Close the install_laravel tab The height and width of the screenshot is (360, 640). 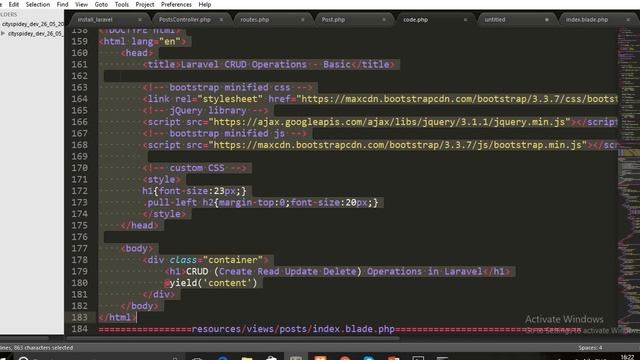pos(140,20)
